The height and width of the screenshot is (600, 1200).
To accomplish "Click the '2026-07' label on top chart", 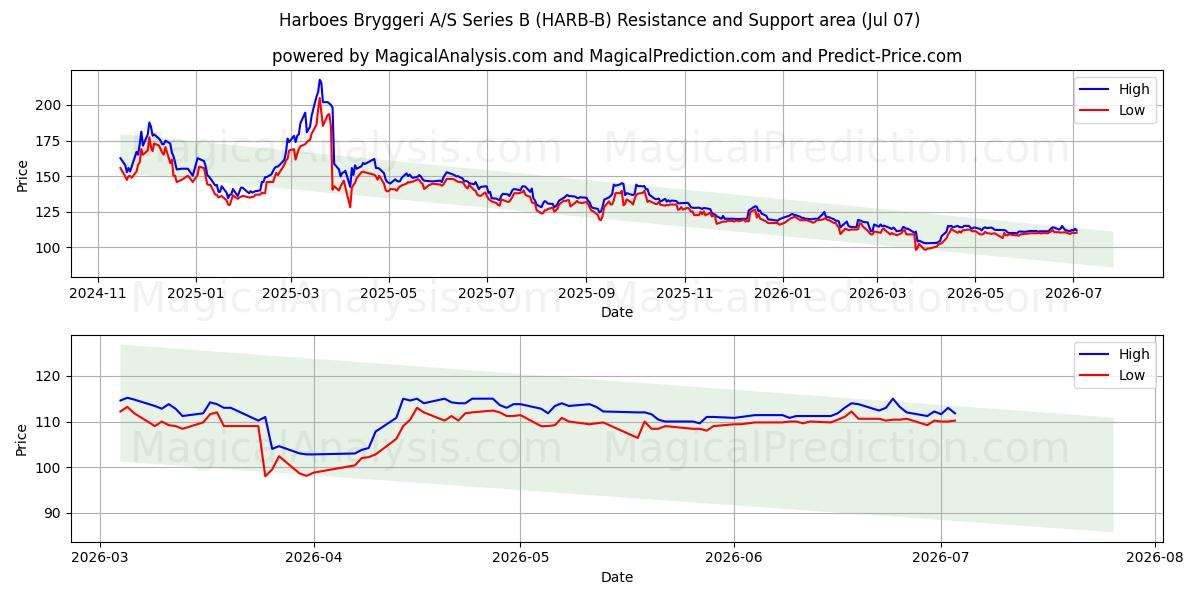I will tap(1073, 294).
